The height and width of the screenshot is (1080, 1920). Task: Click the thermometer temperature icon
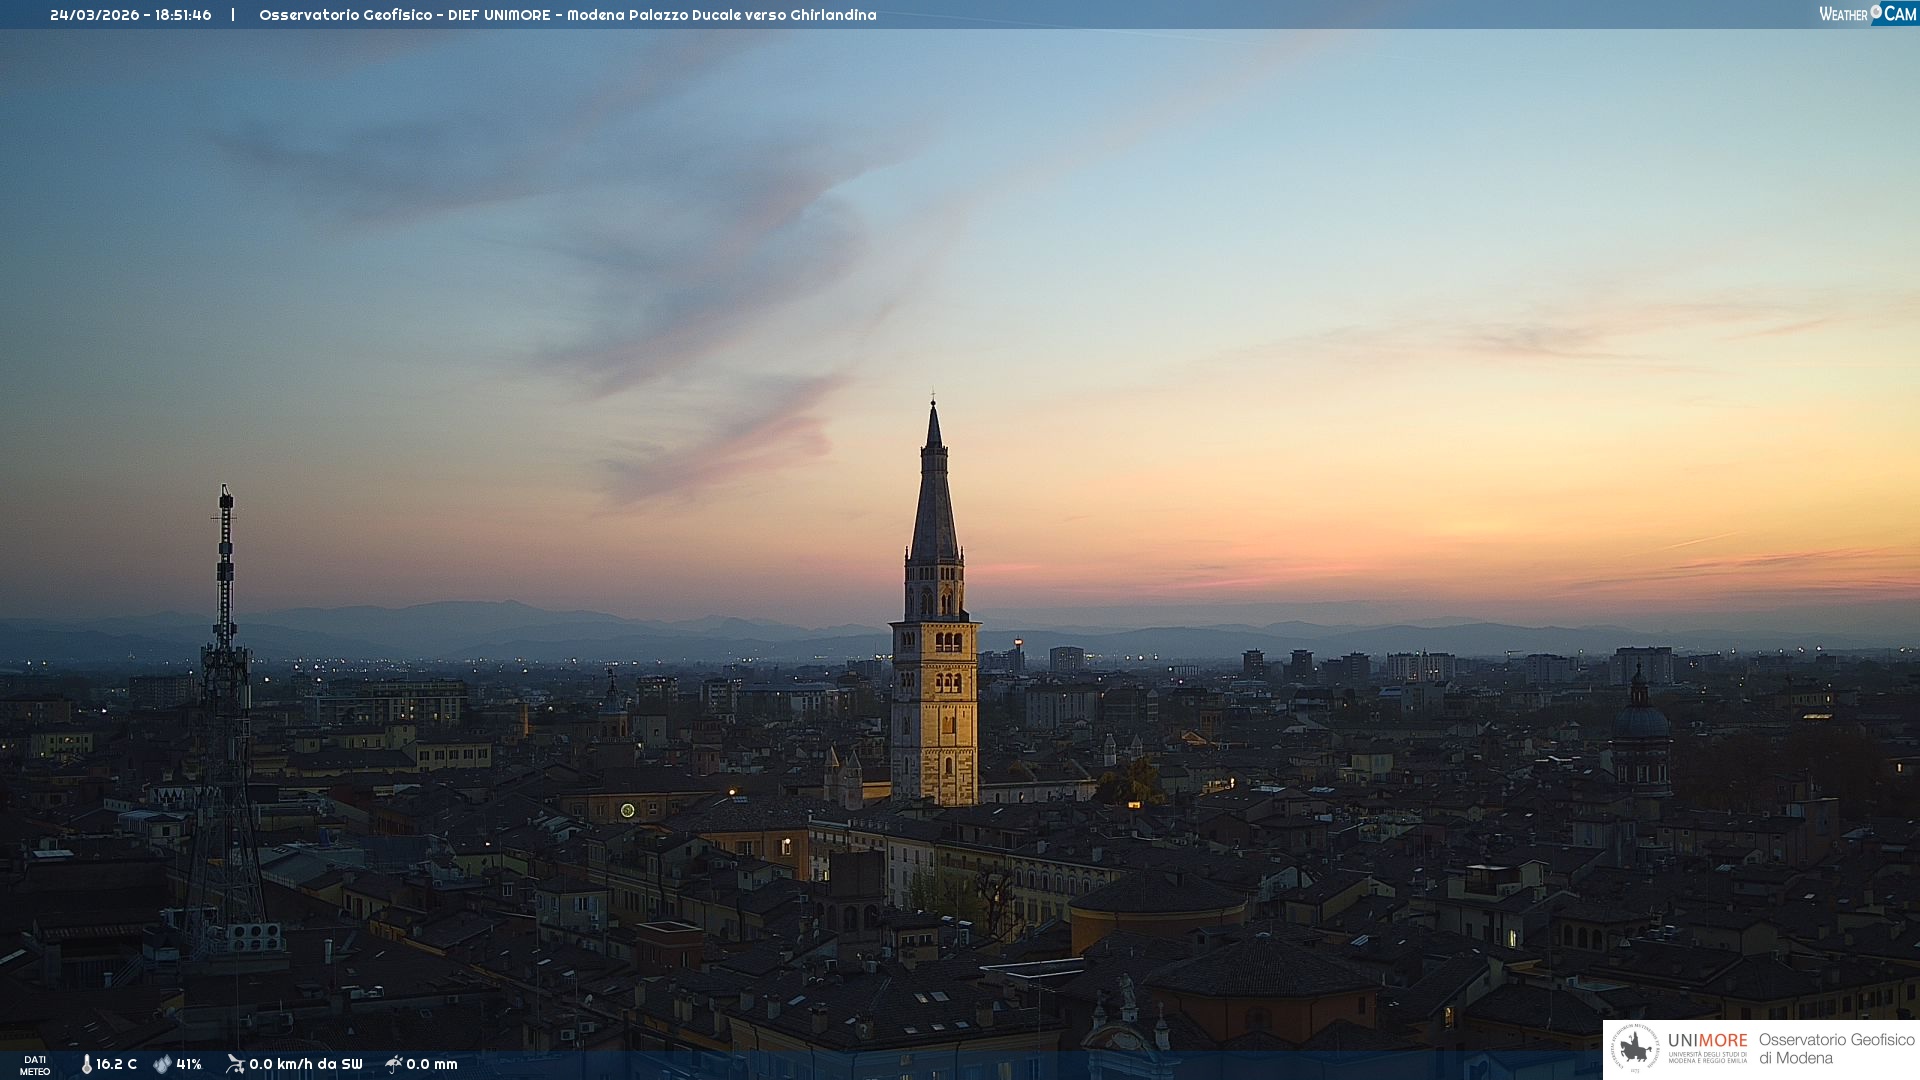click(x=86, y=1065)
